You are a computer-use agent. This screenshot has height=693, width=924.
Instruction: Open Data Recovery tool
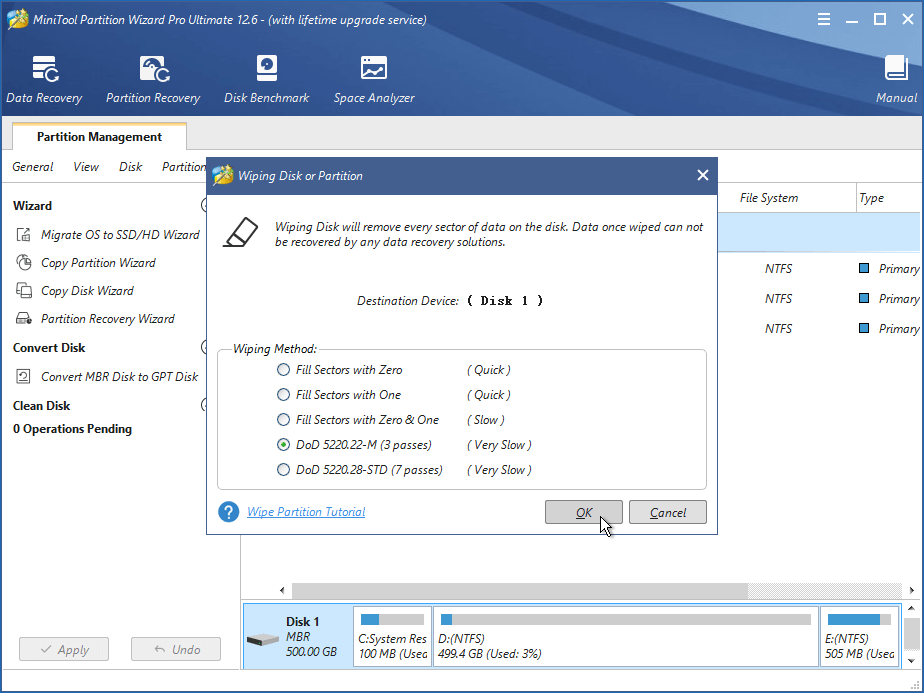coord(45,80)
